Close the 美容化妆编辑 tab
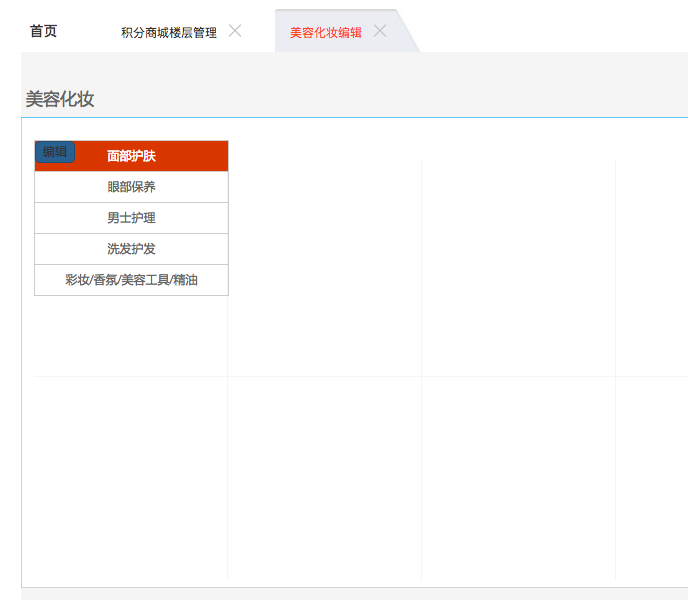This screenshot has width=688, height=600. tap(380, 31)
